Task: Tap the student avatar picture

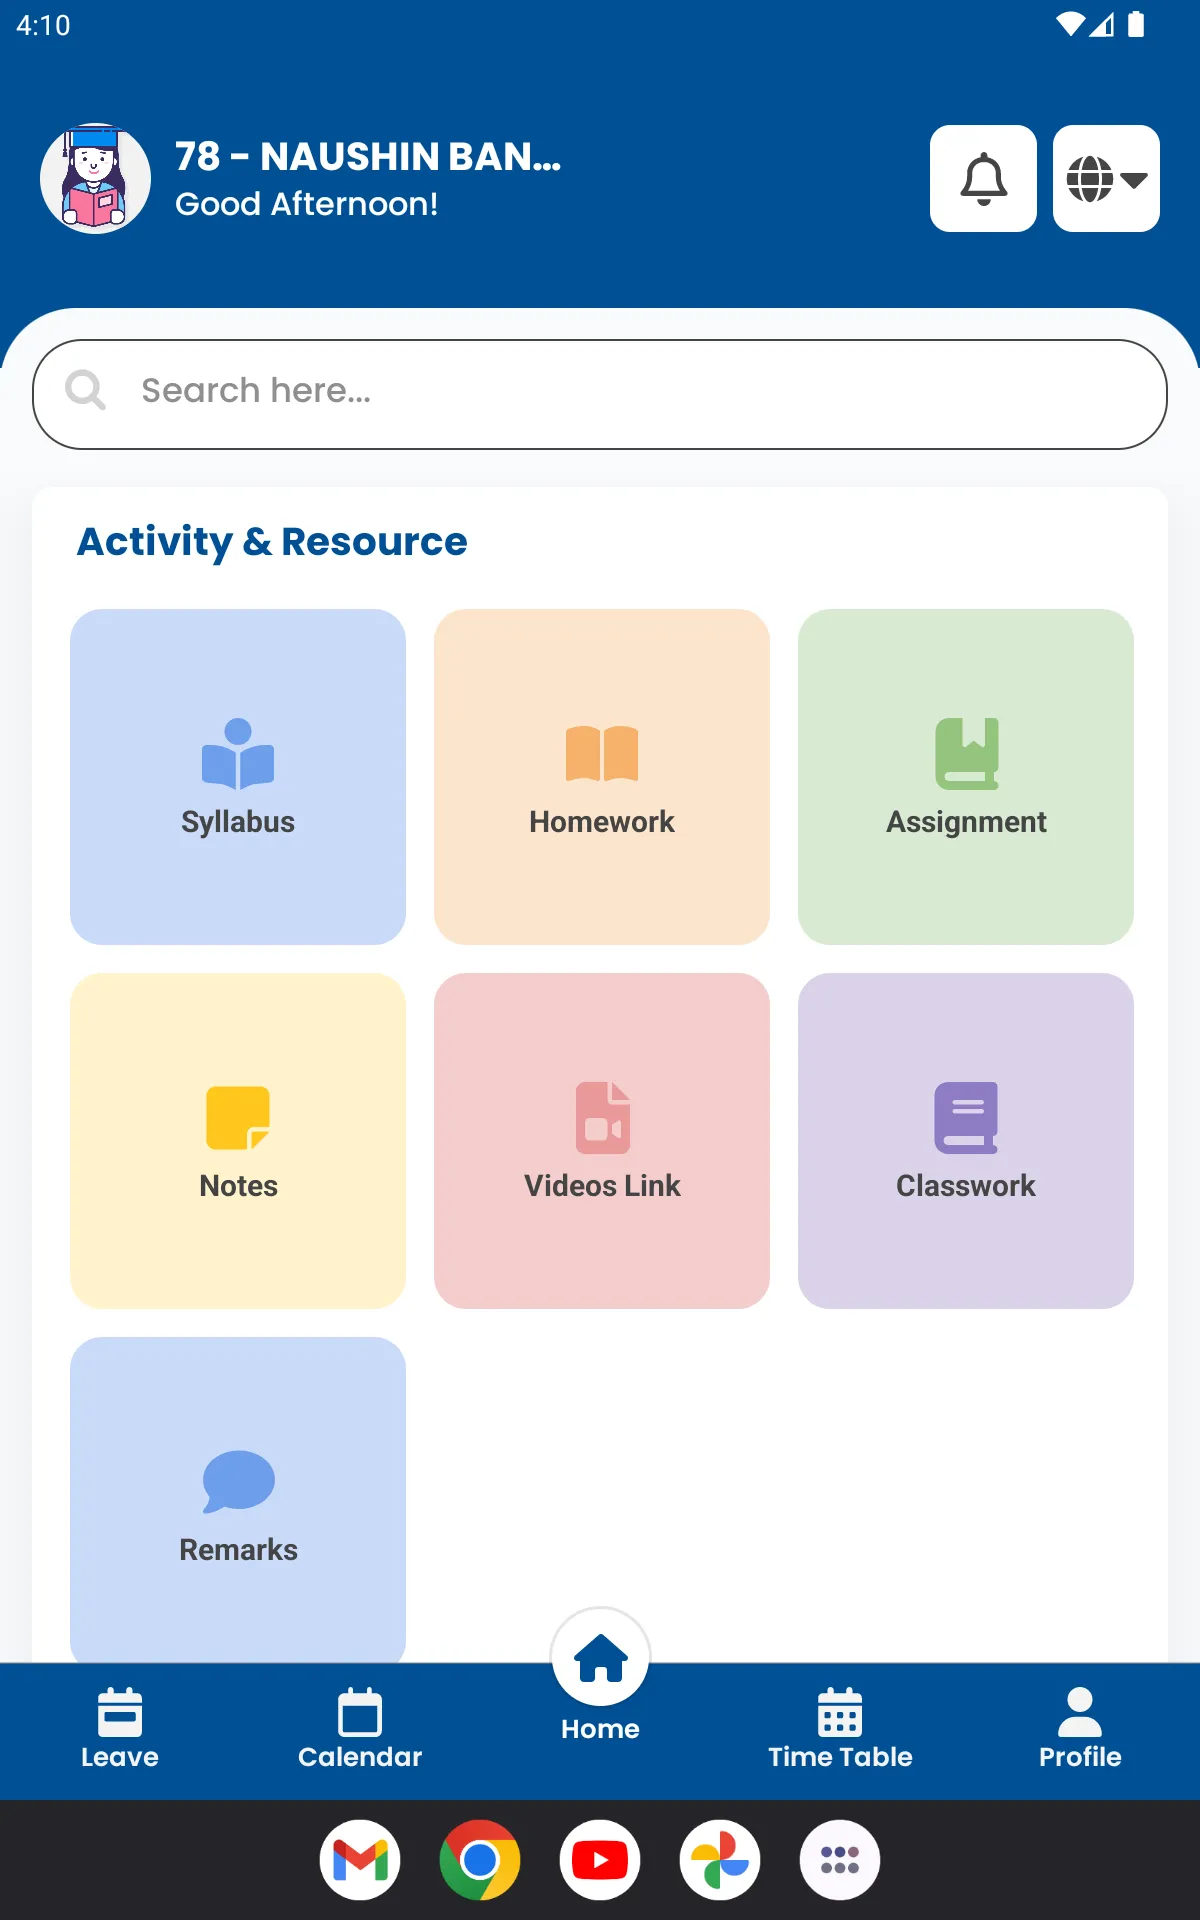Action: tap(95, 178)
